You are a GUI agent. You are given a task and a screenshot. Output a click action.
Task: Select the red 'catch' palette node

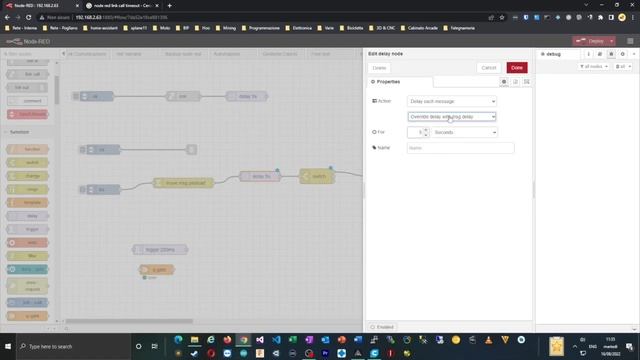pyautogui.click(x=28, y=114)
